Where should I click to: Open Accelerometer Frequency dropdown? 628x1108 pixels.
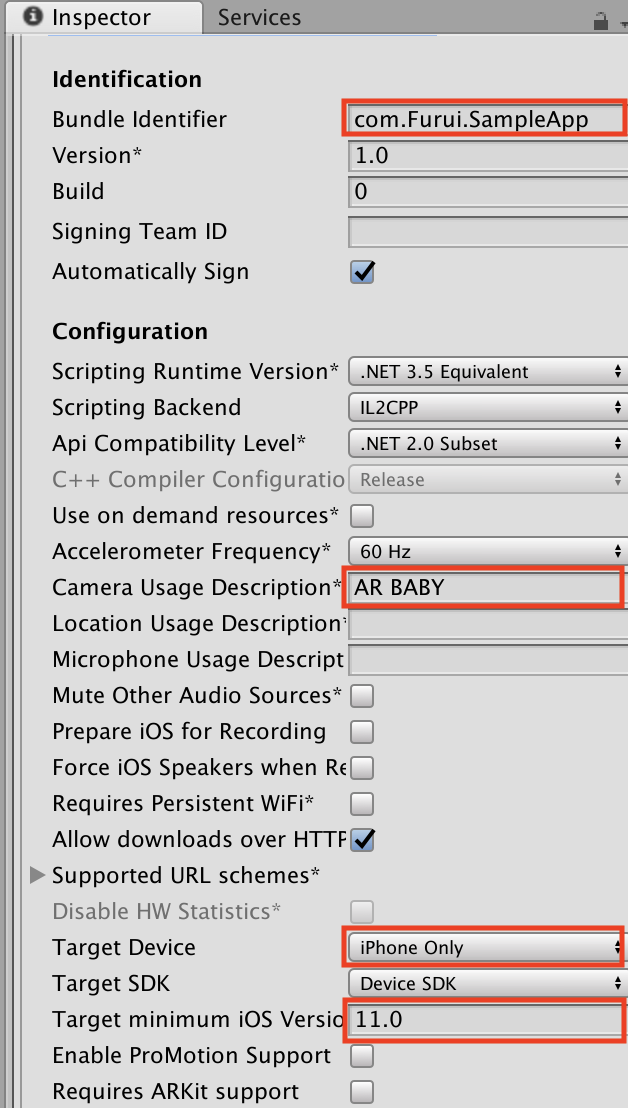[487, 552]
